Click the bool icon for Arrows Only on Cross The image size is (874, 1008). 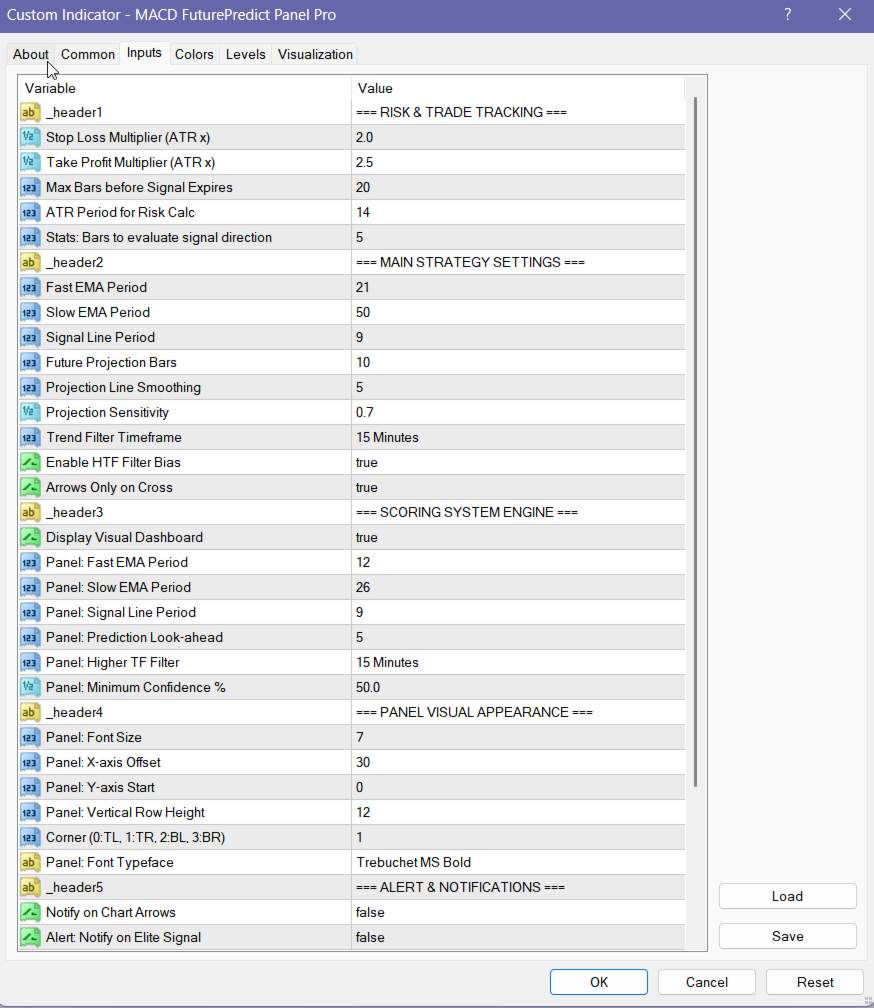30,487
